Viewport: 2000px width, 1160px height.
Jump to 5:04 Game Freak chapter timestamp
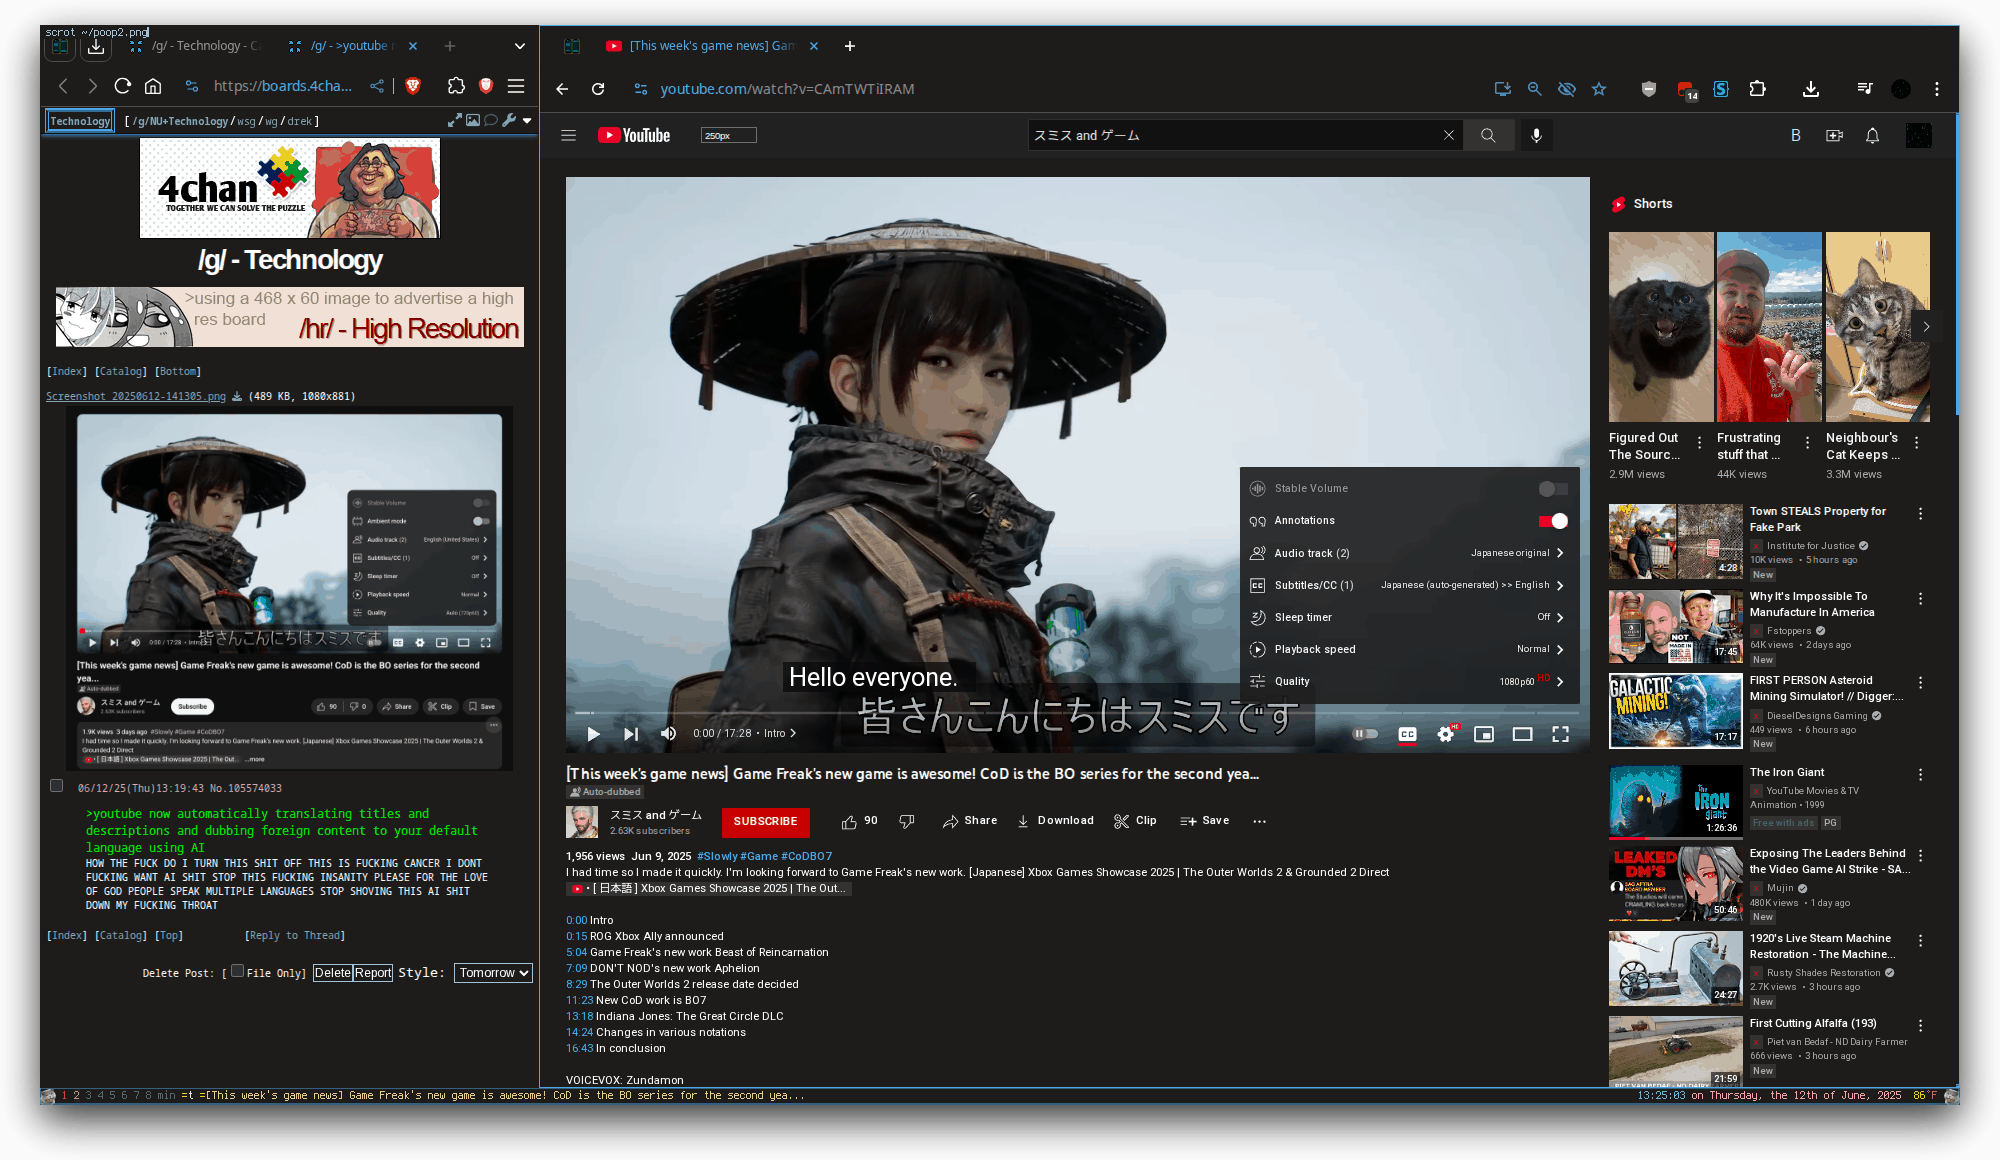(576, 953)
